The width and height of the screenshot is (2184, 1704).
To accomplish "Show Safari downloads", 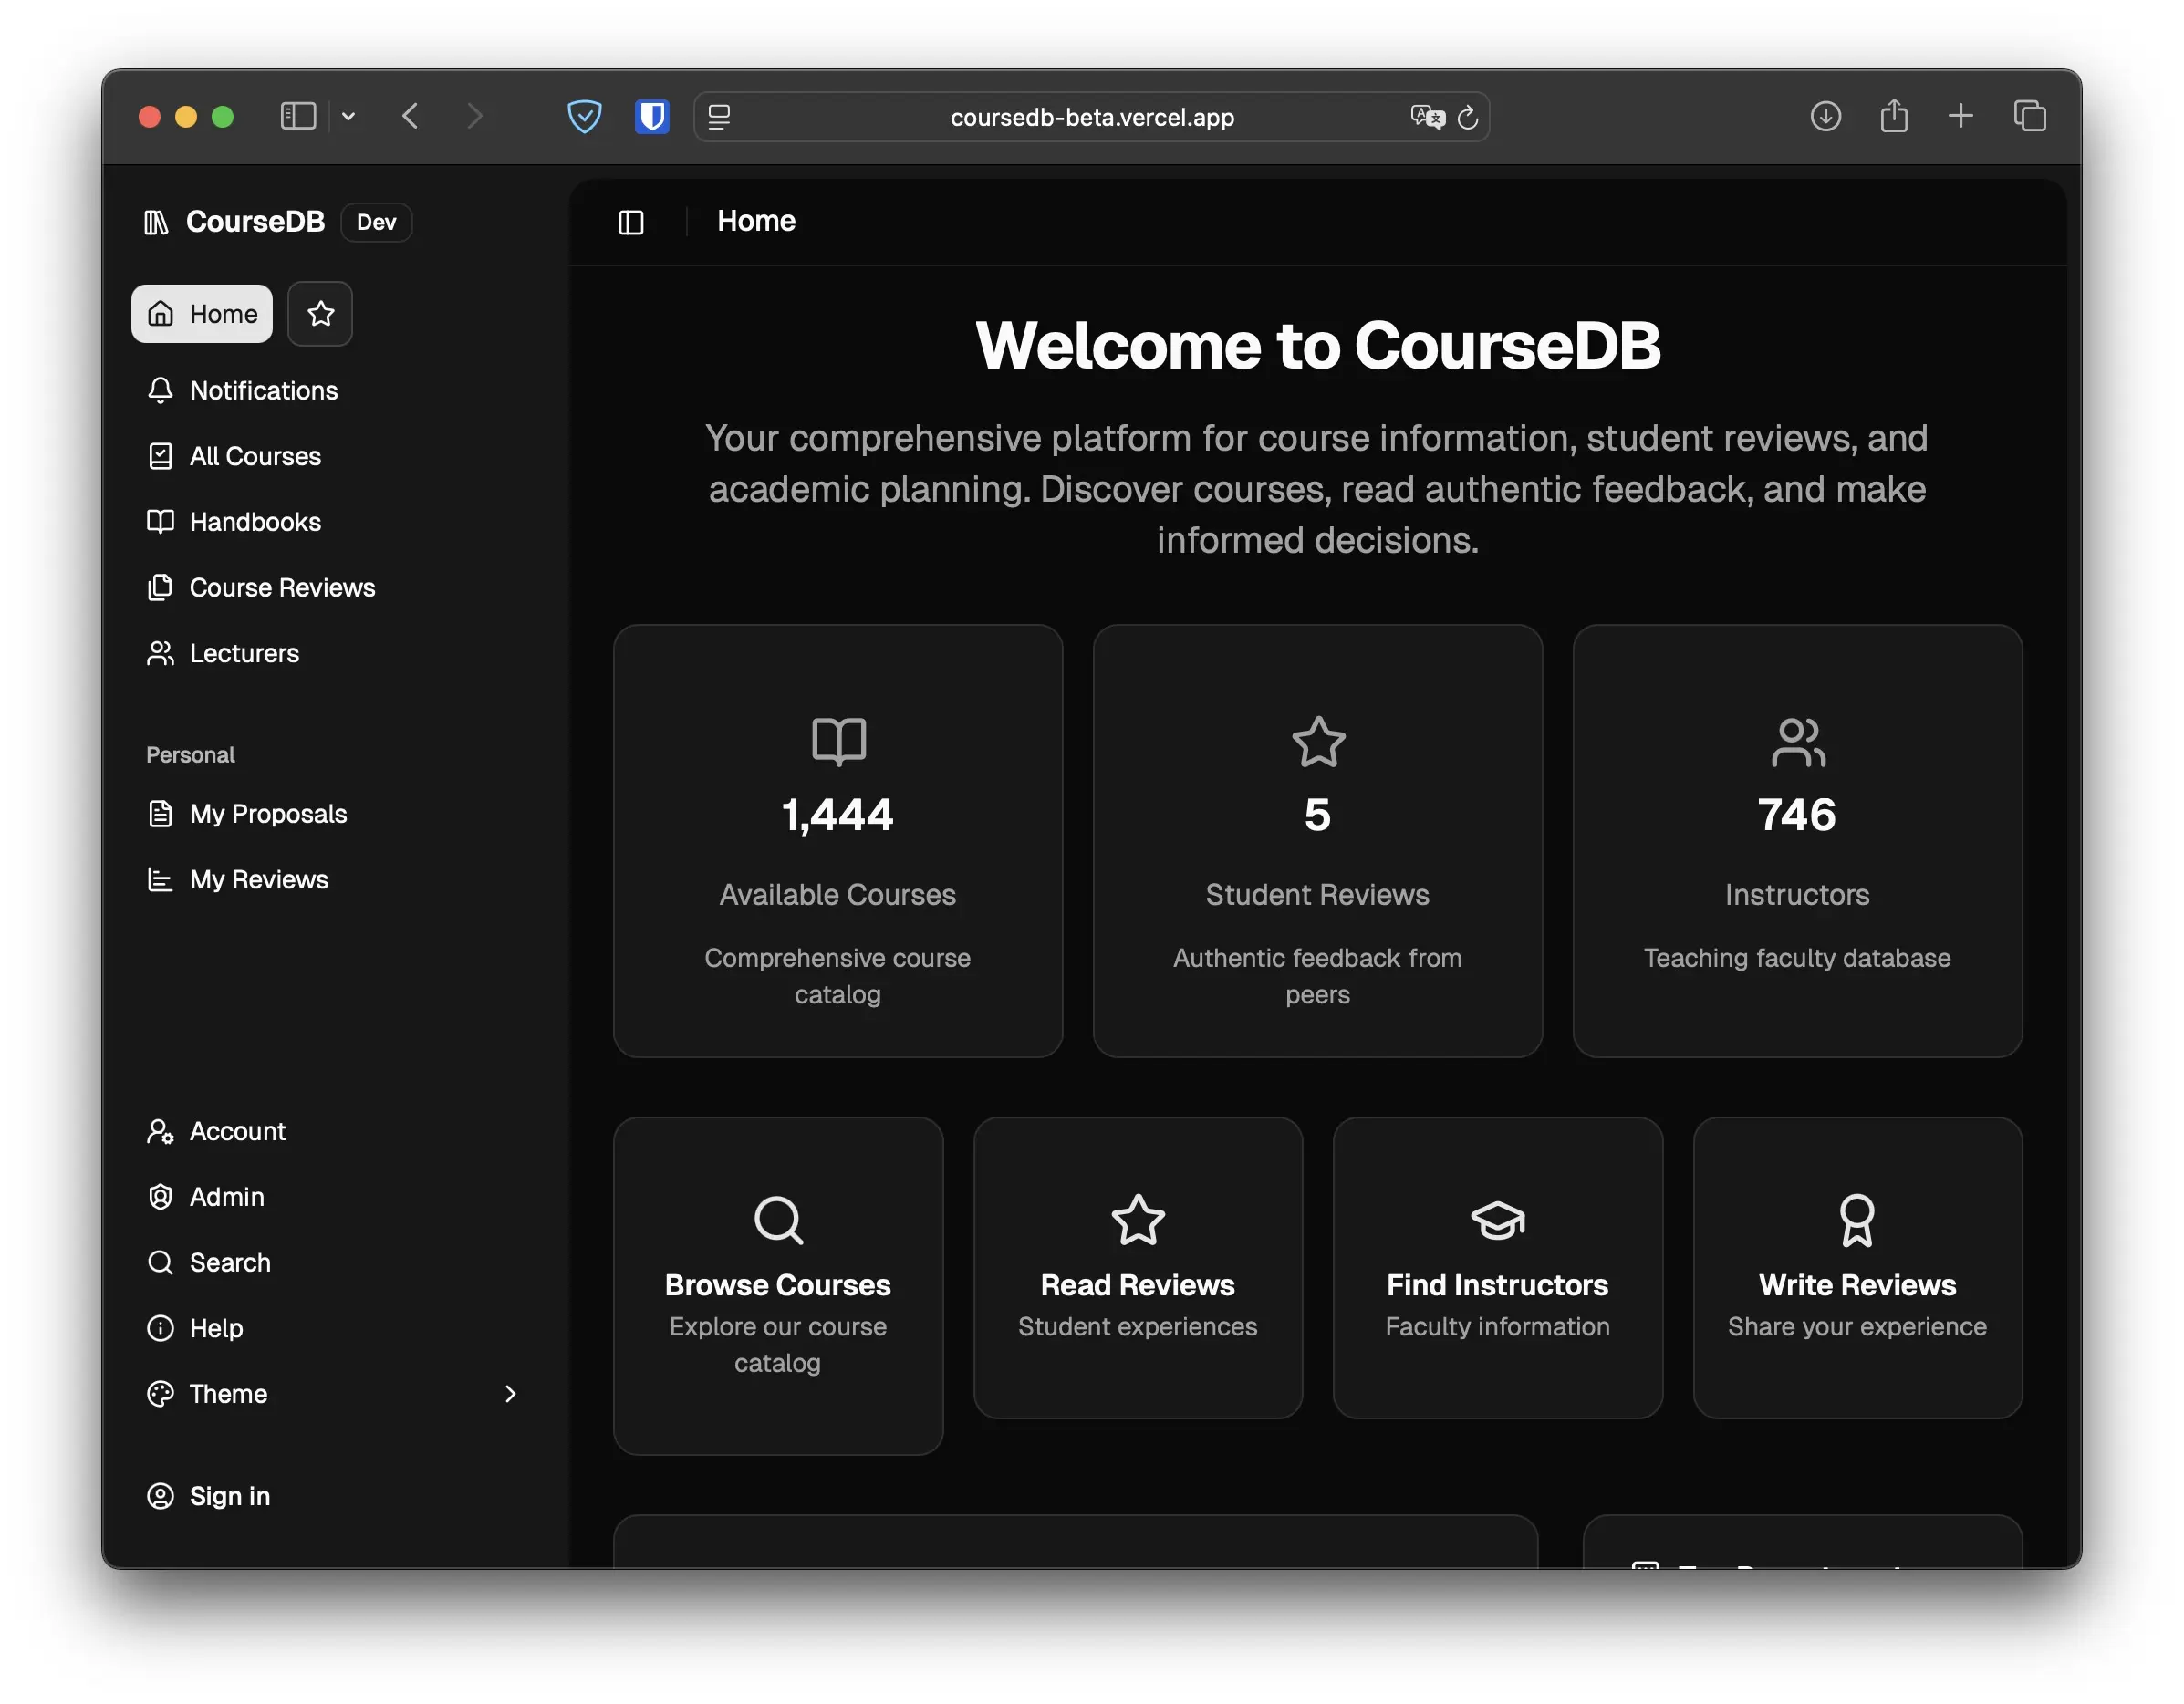I will pyautogui.click(x=1826, y=116).
